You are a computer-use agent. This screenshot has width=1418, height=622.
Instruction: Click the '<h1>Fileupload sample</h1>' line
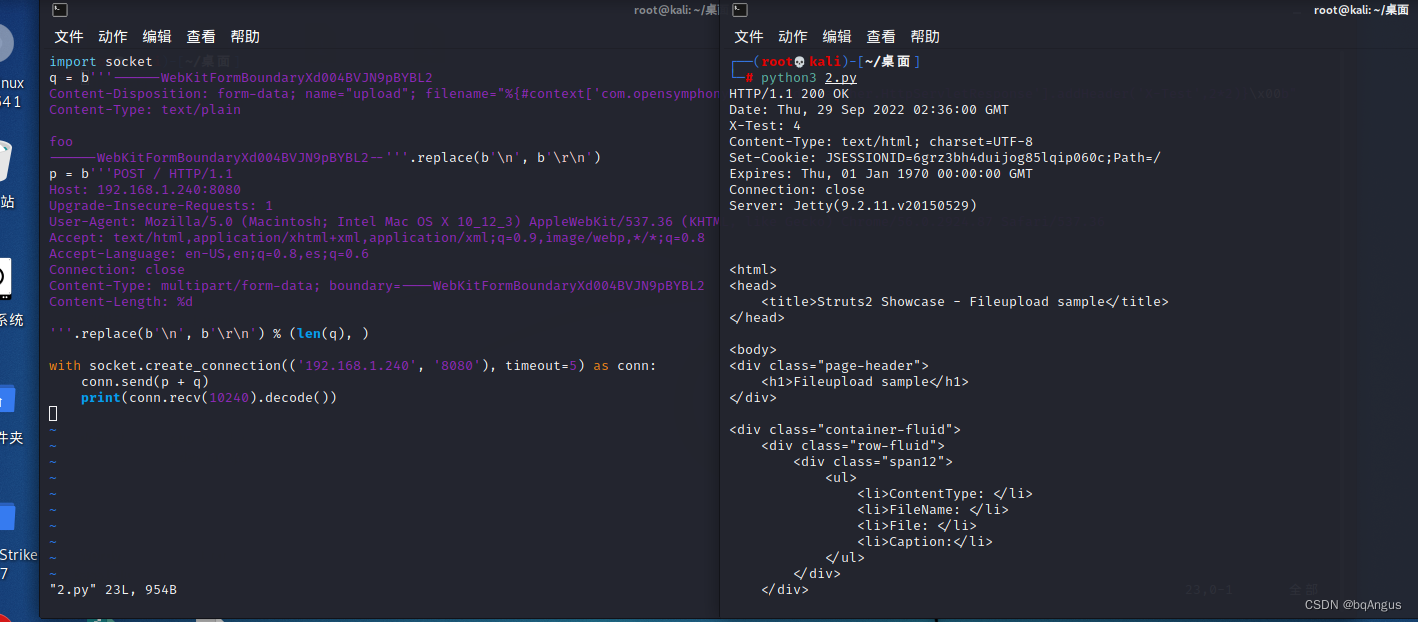click(865, 382)
